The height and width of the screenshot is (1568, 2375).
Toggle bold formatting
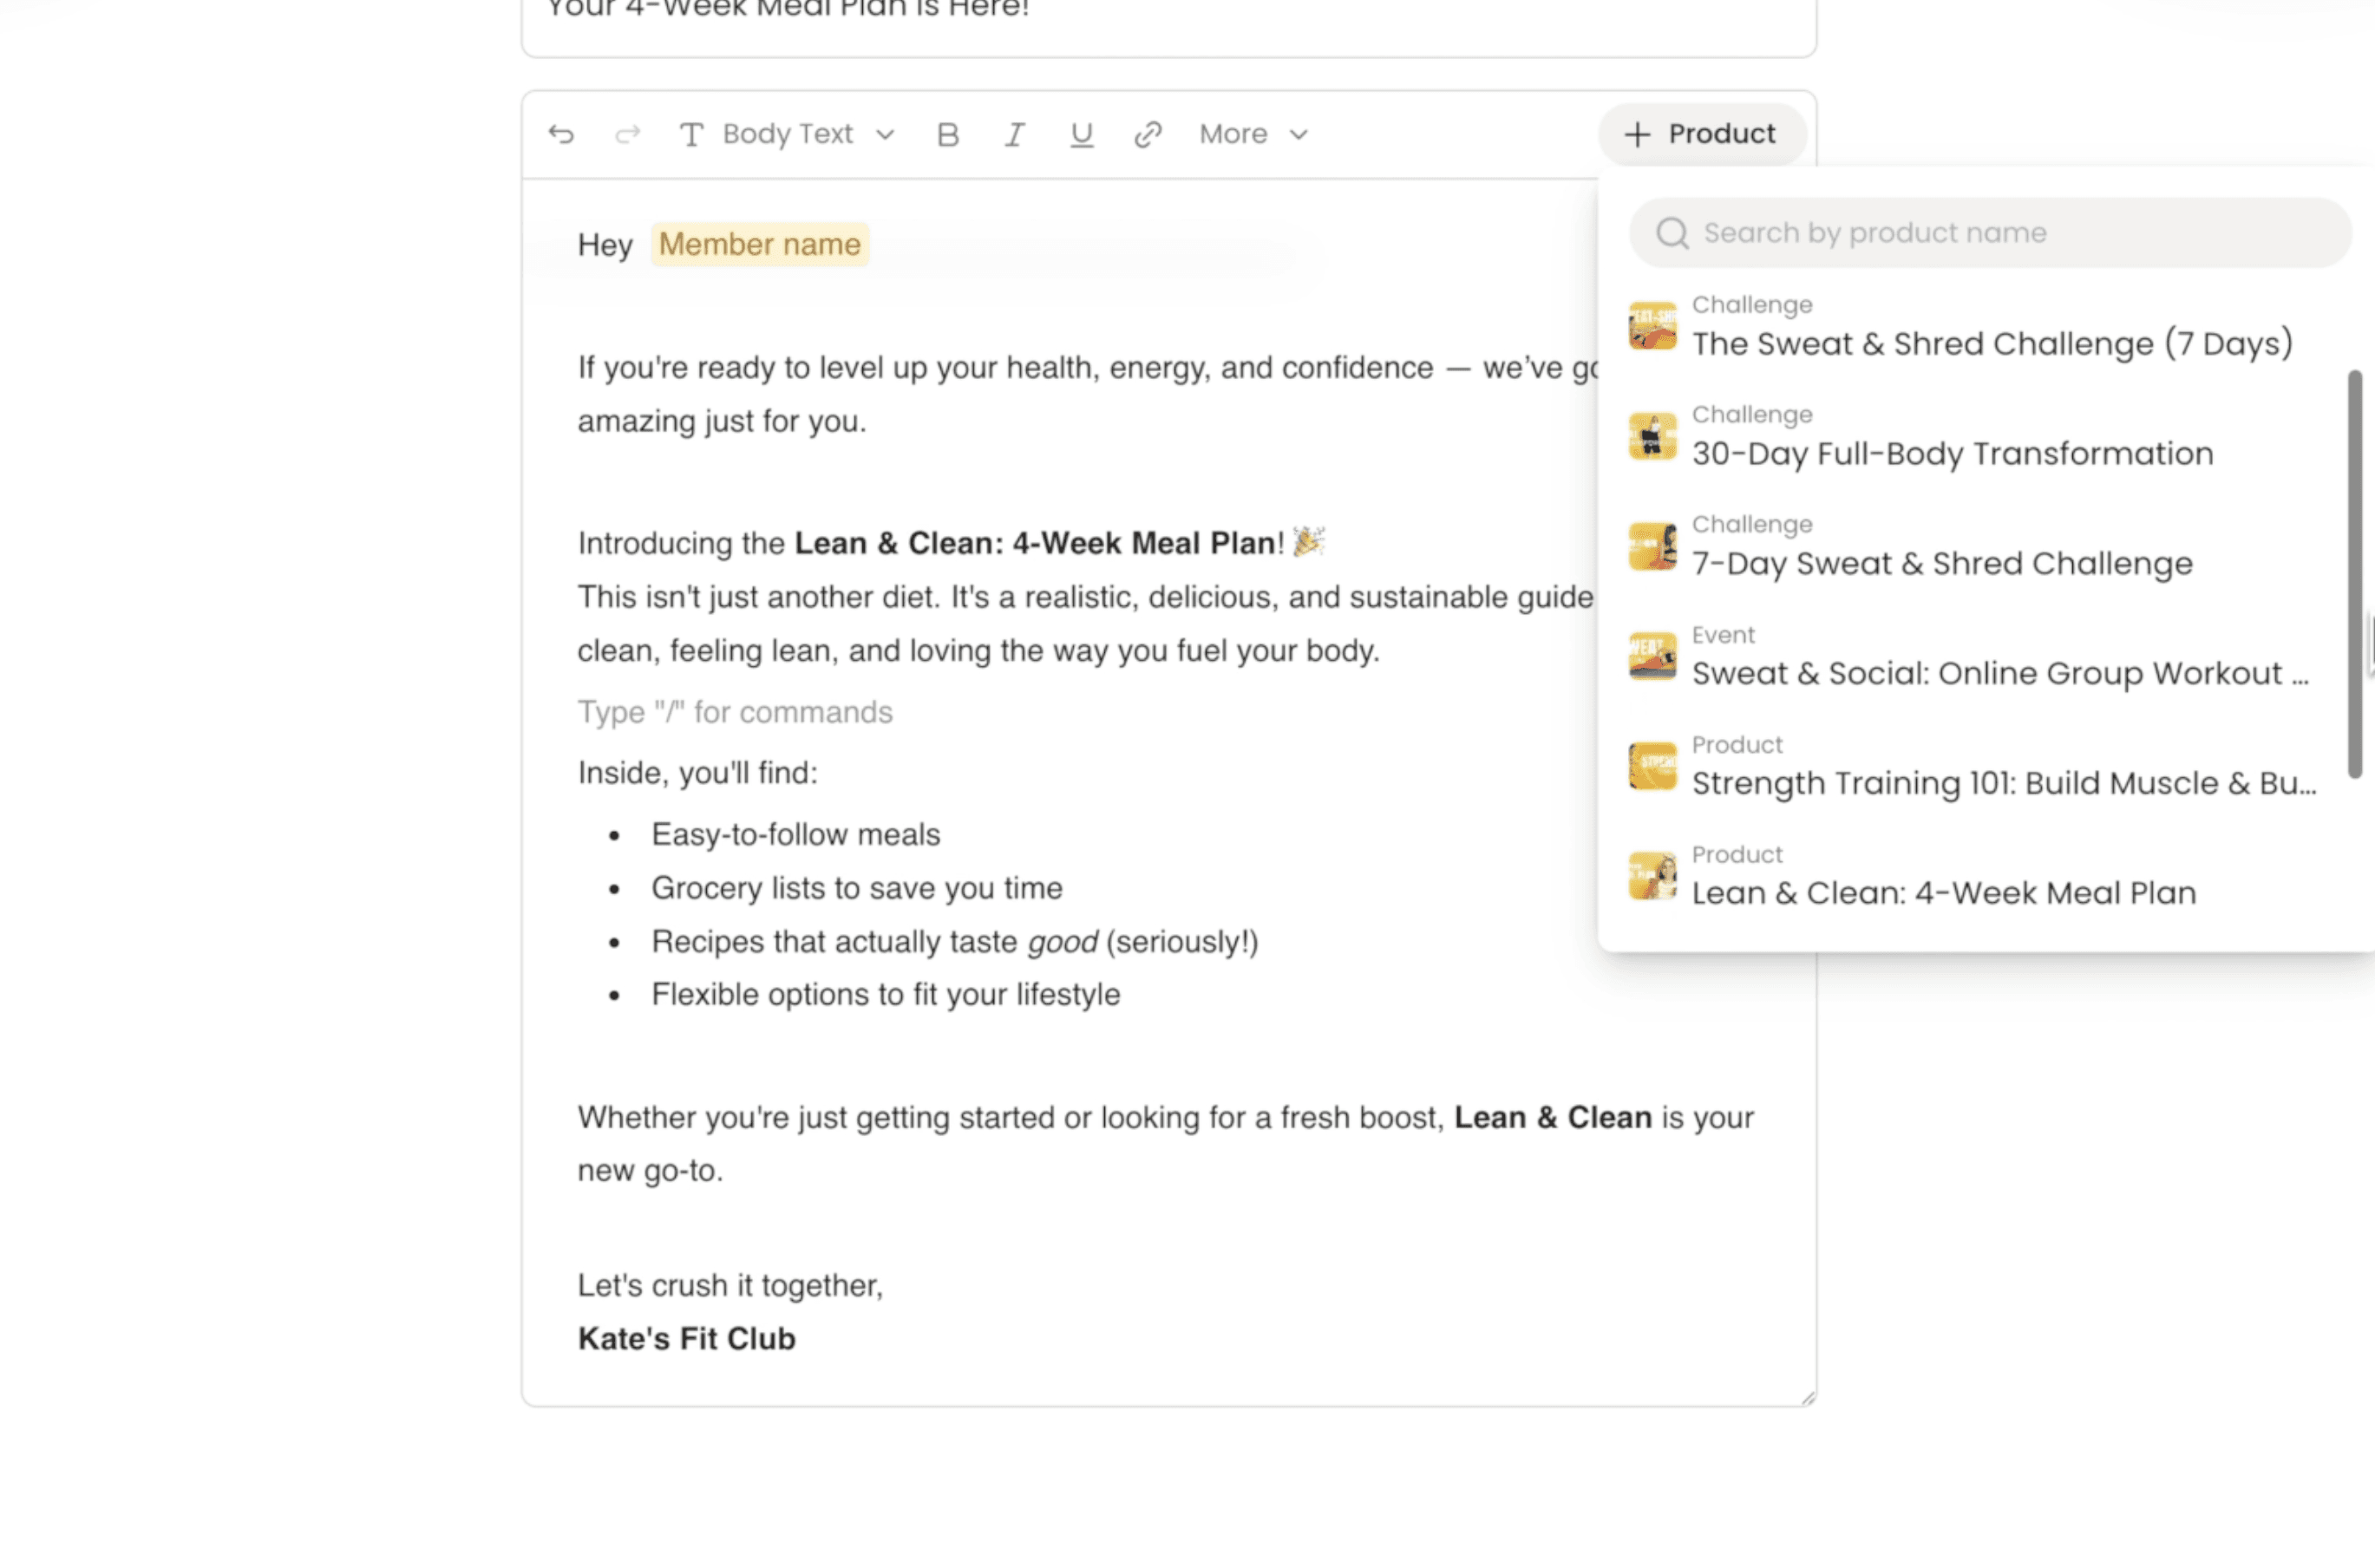pyautogui.click(x=948, y=134)
